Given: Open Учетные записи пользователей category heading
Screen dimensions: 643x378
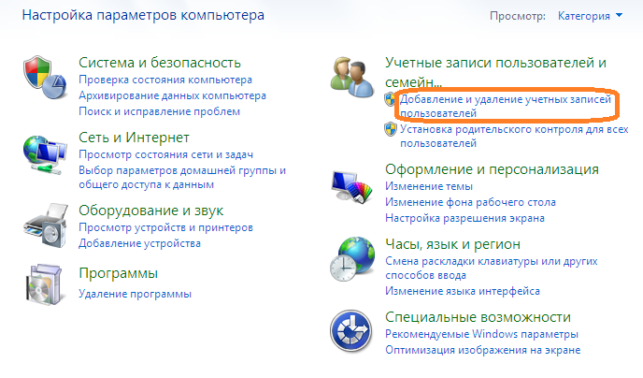Looking at the screenshot, I should coord(496,72).
